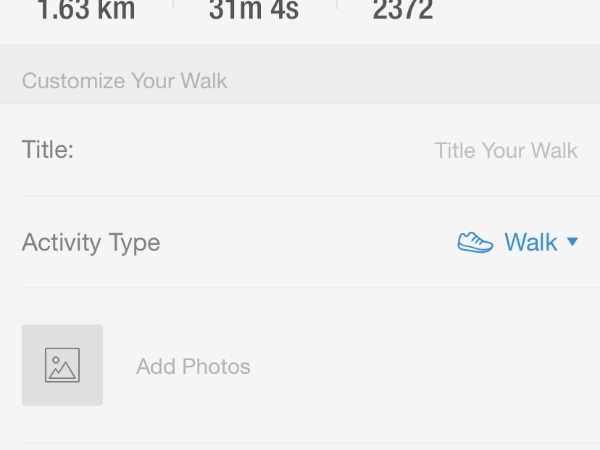Image resolution: width=600 pixels, height=450 pixels.
Task: Click the divider between duration and steps
Action: (x=337, y=5)
